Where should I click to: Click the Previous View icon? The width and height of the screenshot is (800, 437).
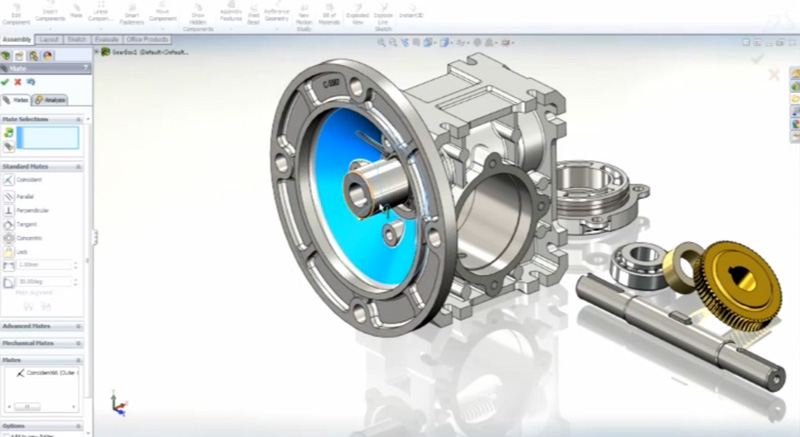click(405, 43)
